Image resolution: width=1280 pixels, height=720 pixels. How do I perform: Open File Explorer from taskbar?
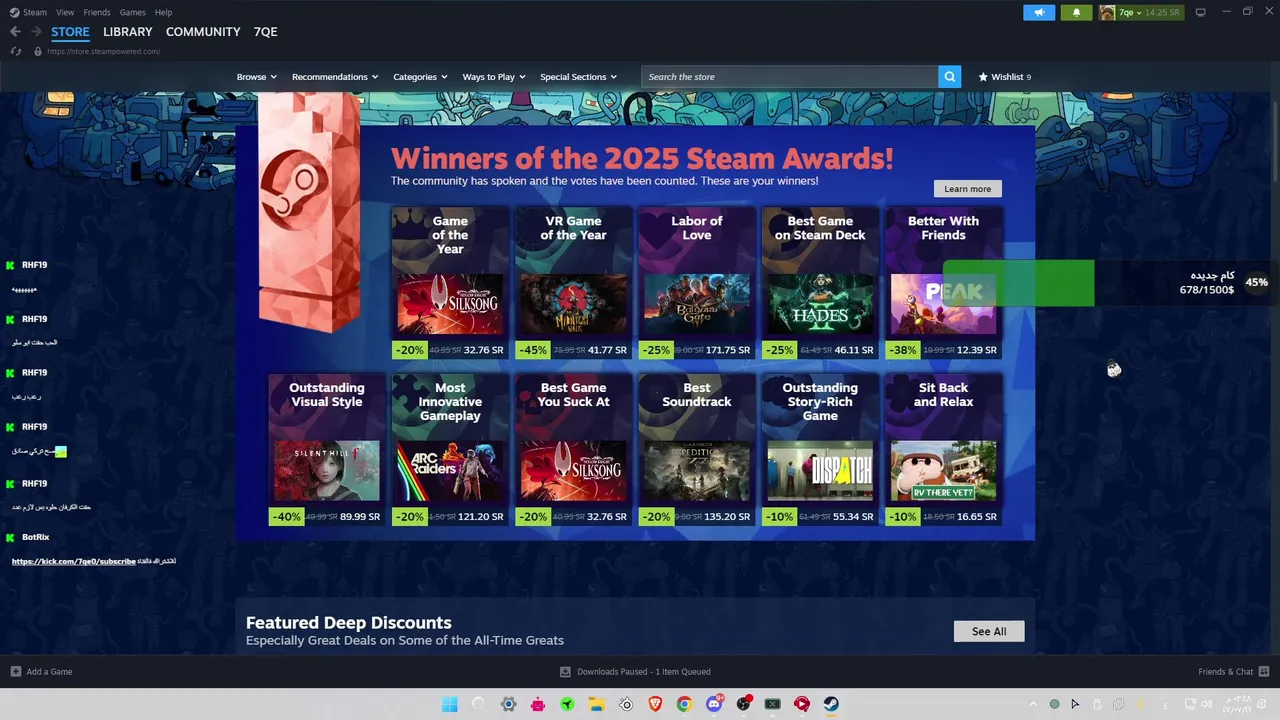pyautogui.click(x=596, y=704)
